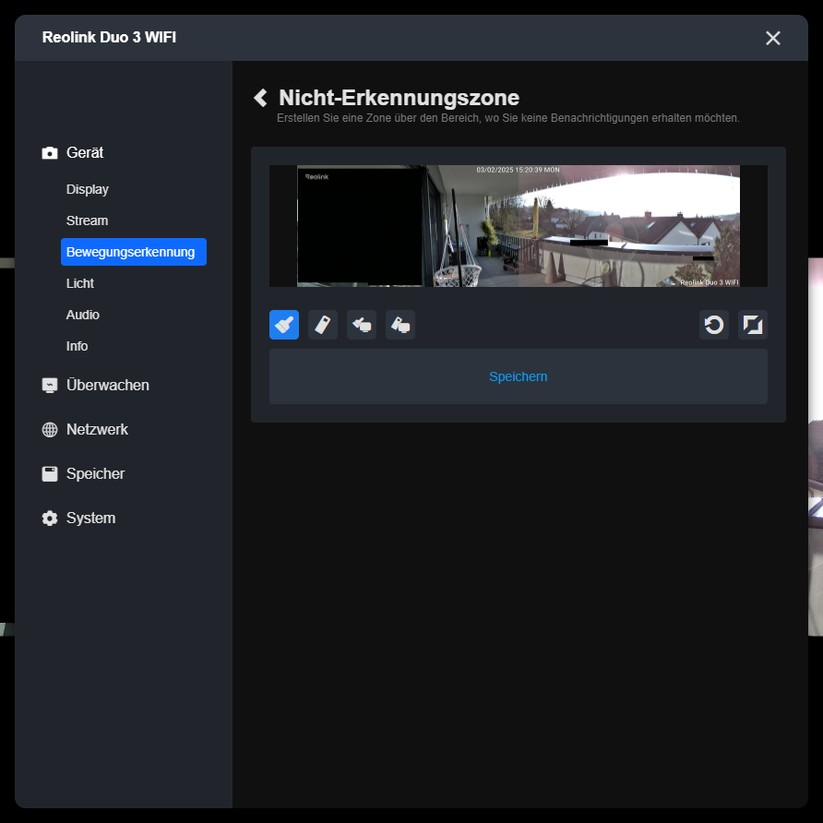The image size is (823, 823).
Task: Go back using the left arrow chevron
Action: 260,97
